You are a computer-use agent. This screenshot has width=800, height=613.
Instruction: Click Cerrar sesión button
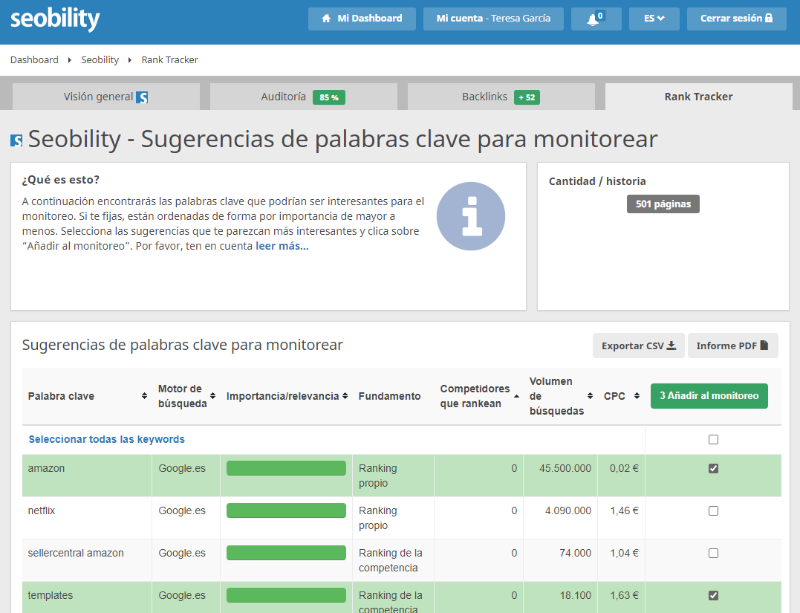tap(736, 19)
